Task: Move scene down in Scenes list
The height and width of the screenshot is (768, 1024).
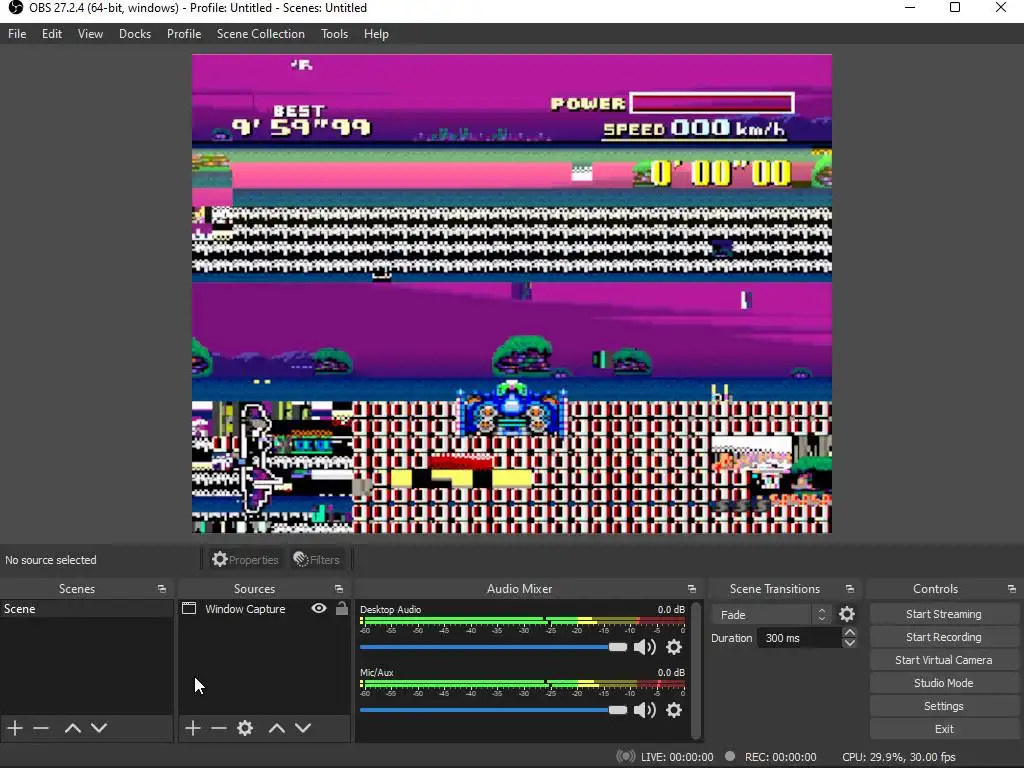Action: (99, 728)
